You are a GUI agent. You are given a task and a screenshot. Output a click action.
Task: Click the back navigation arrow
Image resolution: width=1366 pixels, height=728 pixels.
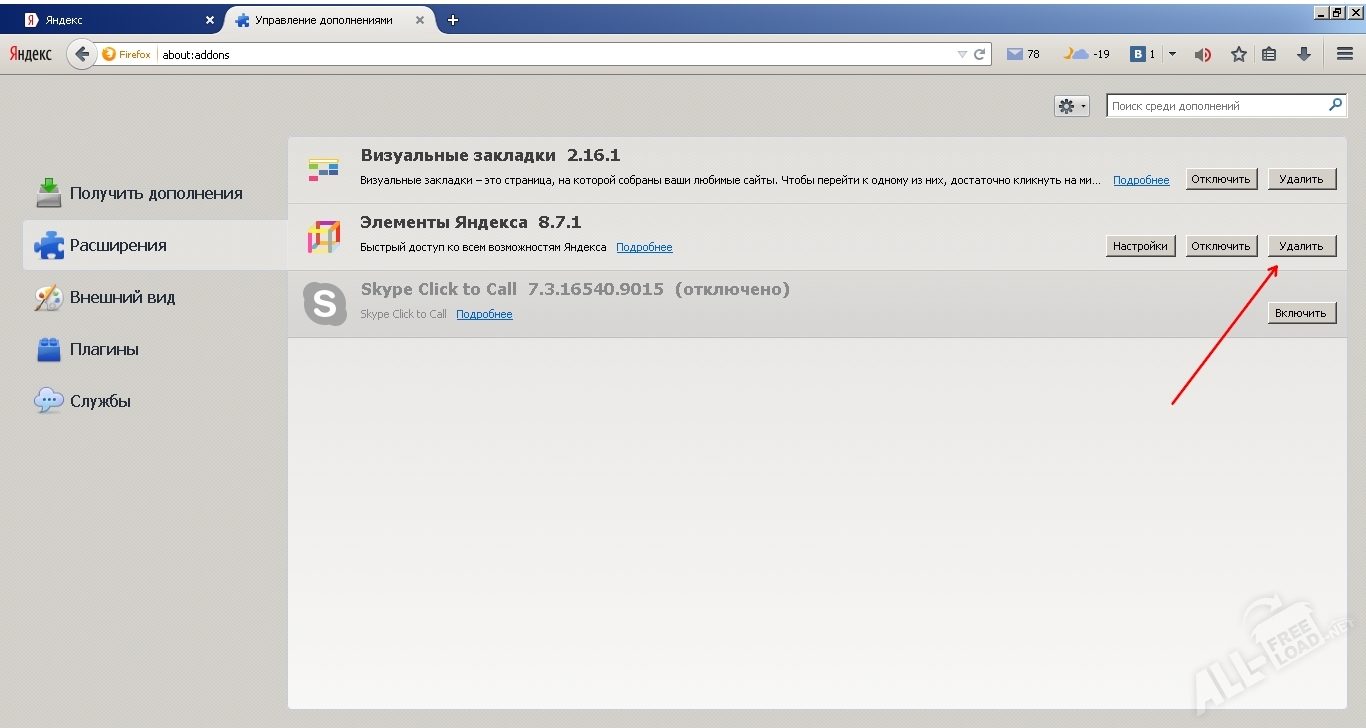[x=82, y=54]
